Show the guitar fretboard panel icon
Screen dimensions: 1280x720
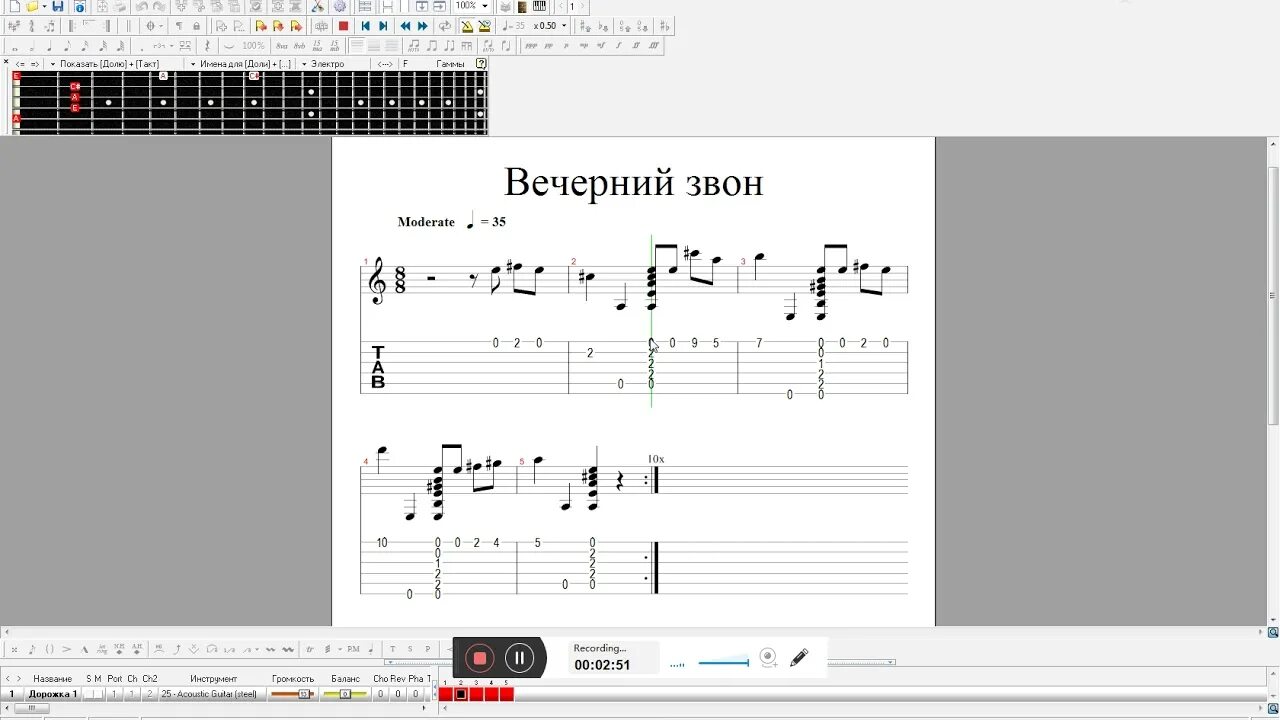tap(522, 6)
